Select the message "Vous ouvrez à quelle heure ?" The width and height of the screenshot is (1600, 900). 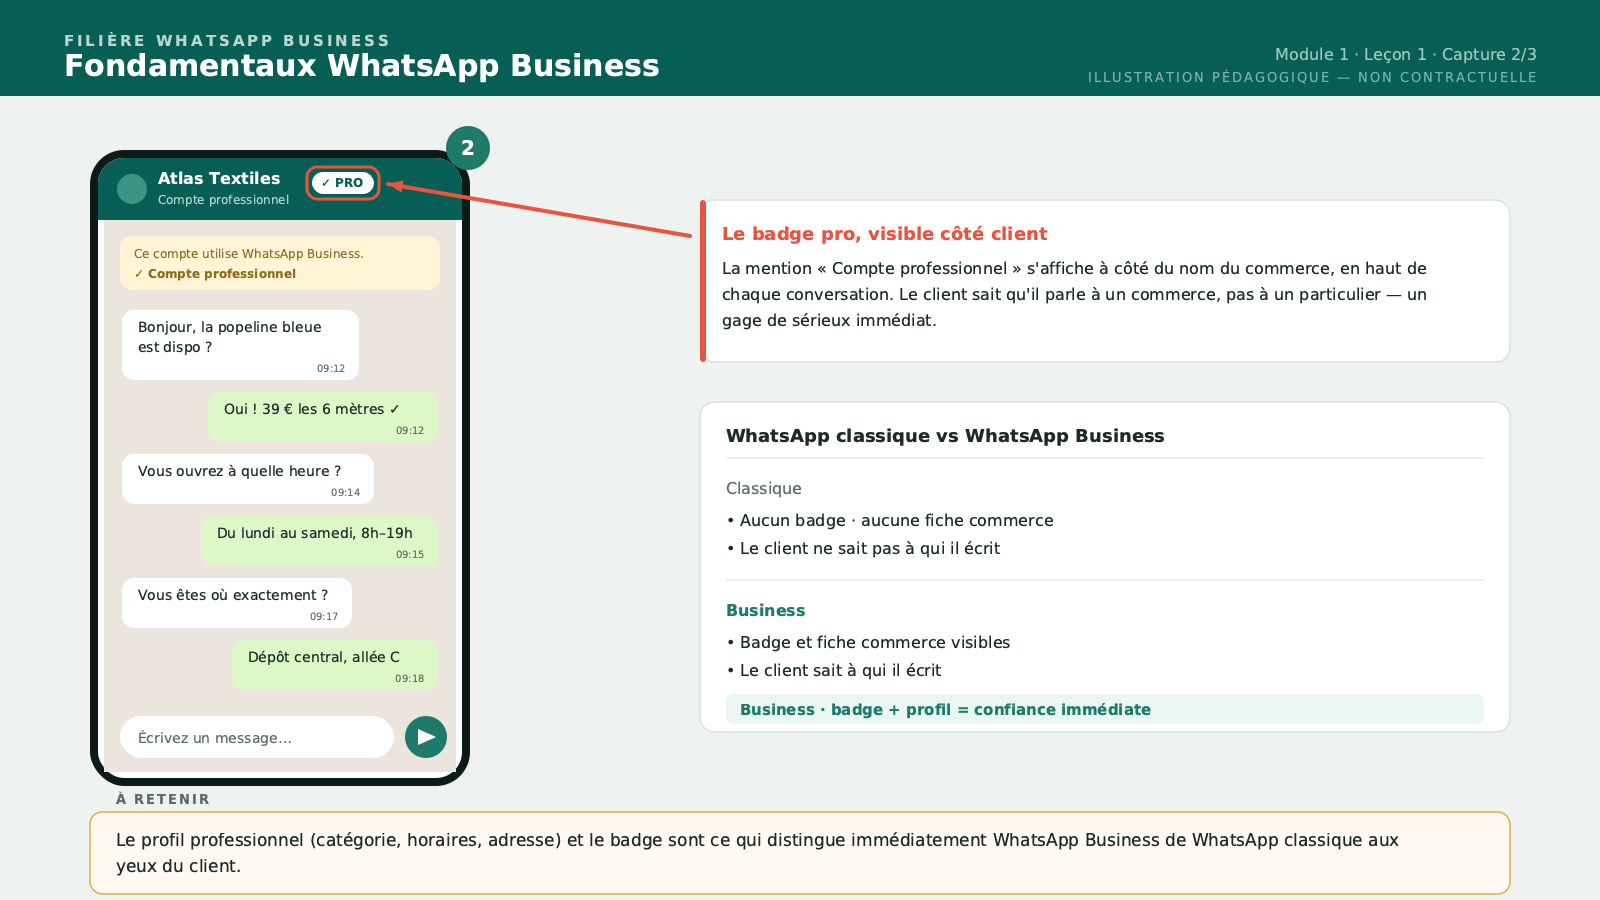point(248,479)
